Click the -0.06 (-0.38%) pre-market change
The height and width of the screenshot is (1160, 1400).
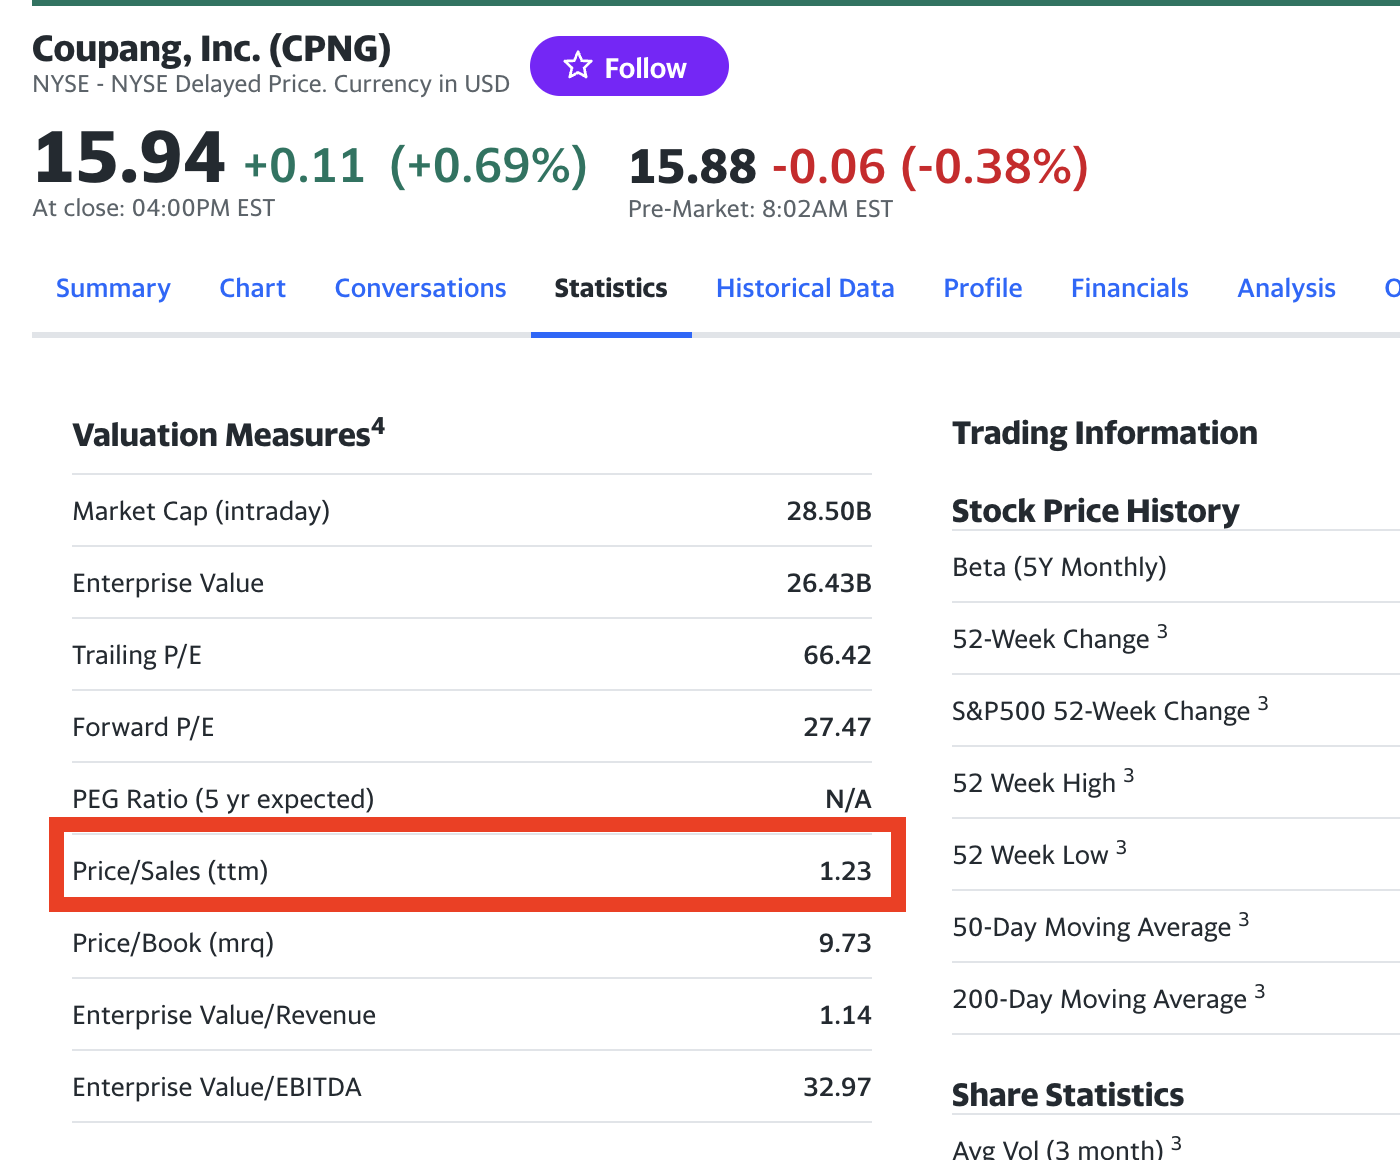point(930,166)
